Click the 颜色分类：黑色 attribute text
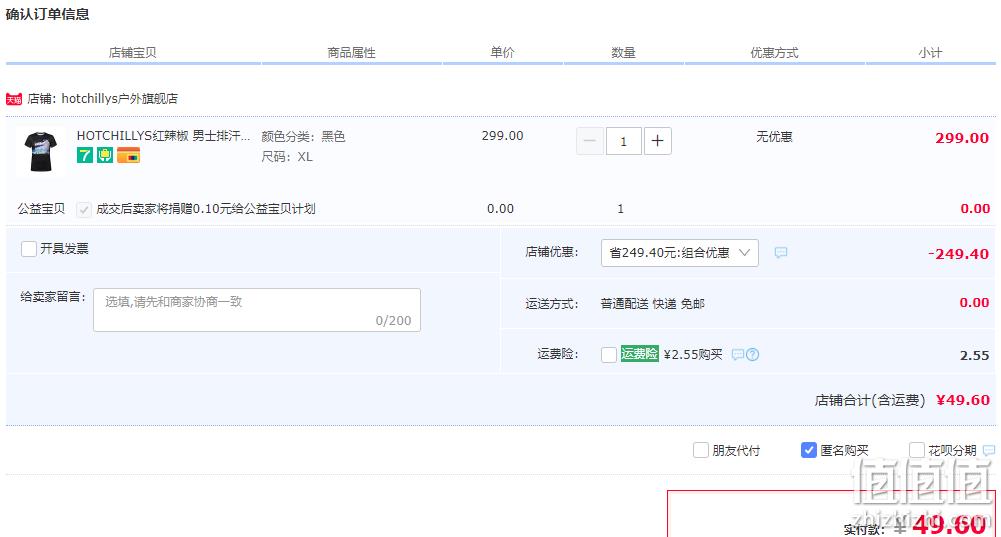This screenshot has width=1001, height=537. point(303,136)
